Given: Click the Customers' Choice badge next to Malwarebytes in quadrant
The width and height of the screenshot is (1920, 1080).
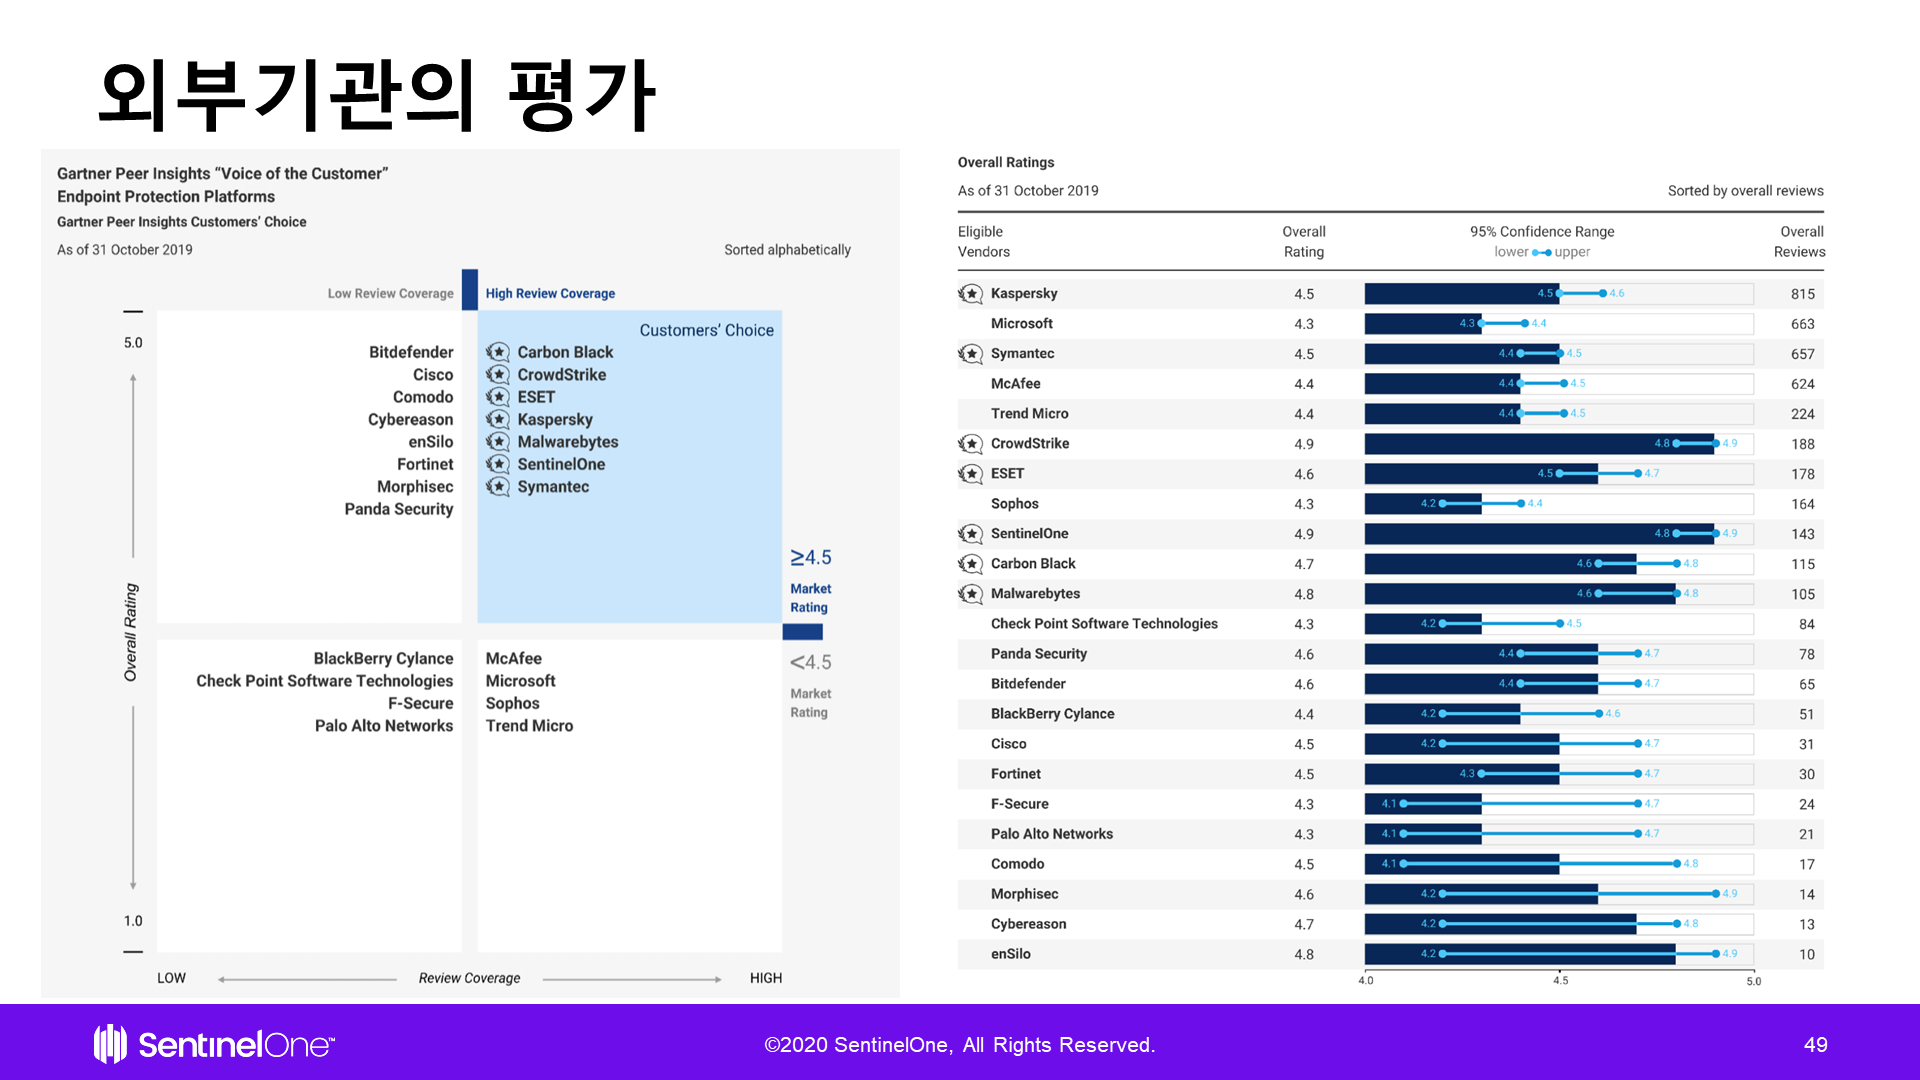Looking at the screenshot, I should coord(497,442).
